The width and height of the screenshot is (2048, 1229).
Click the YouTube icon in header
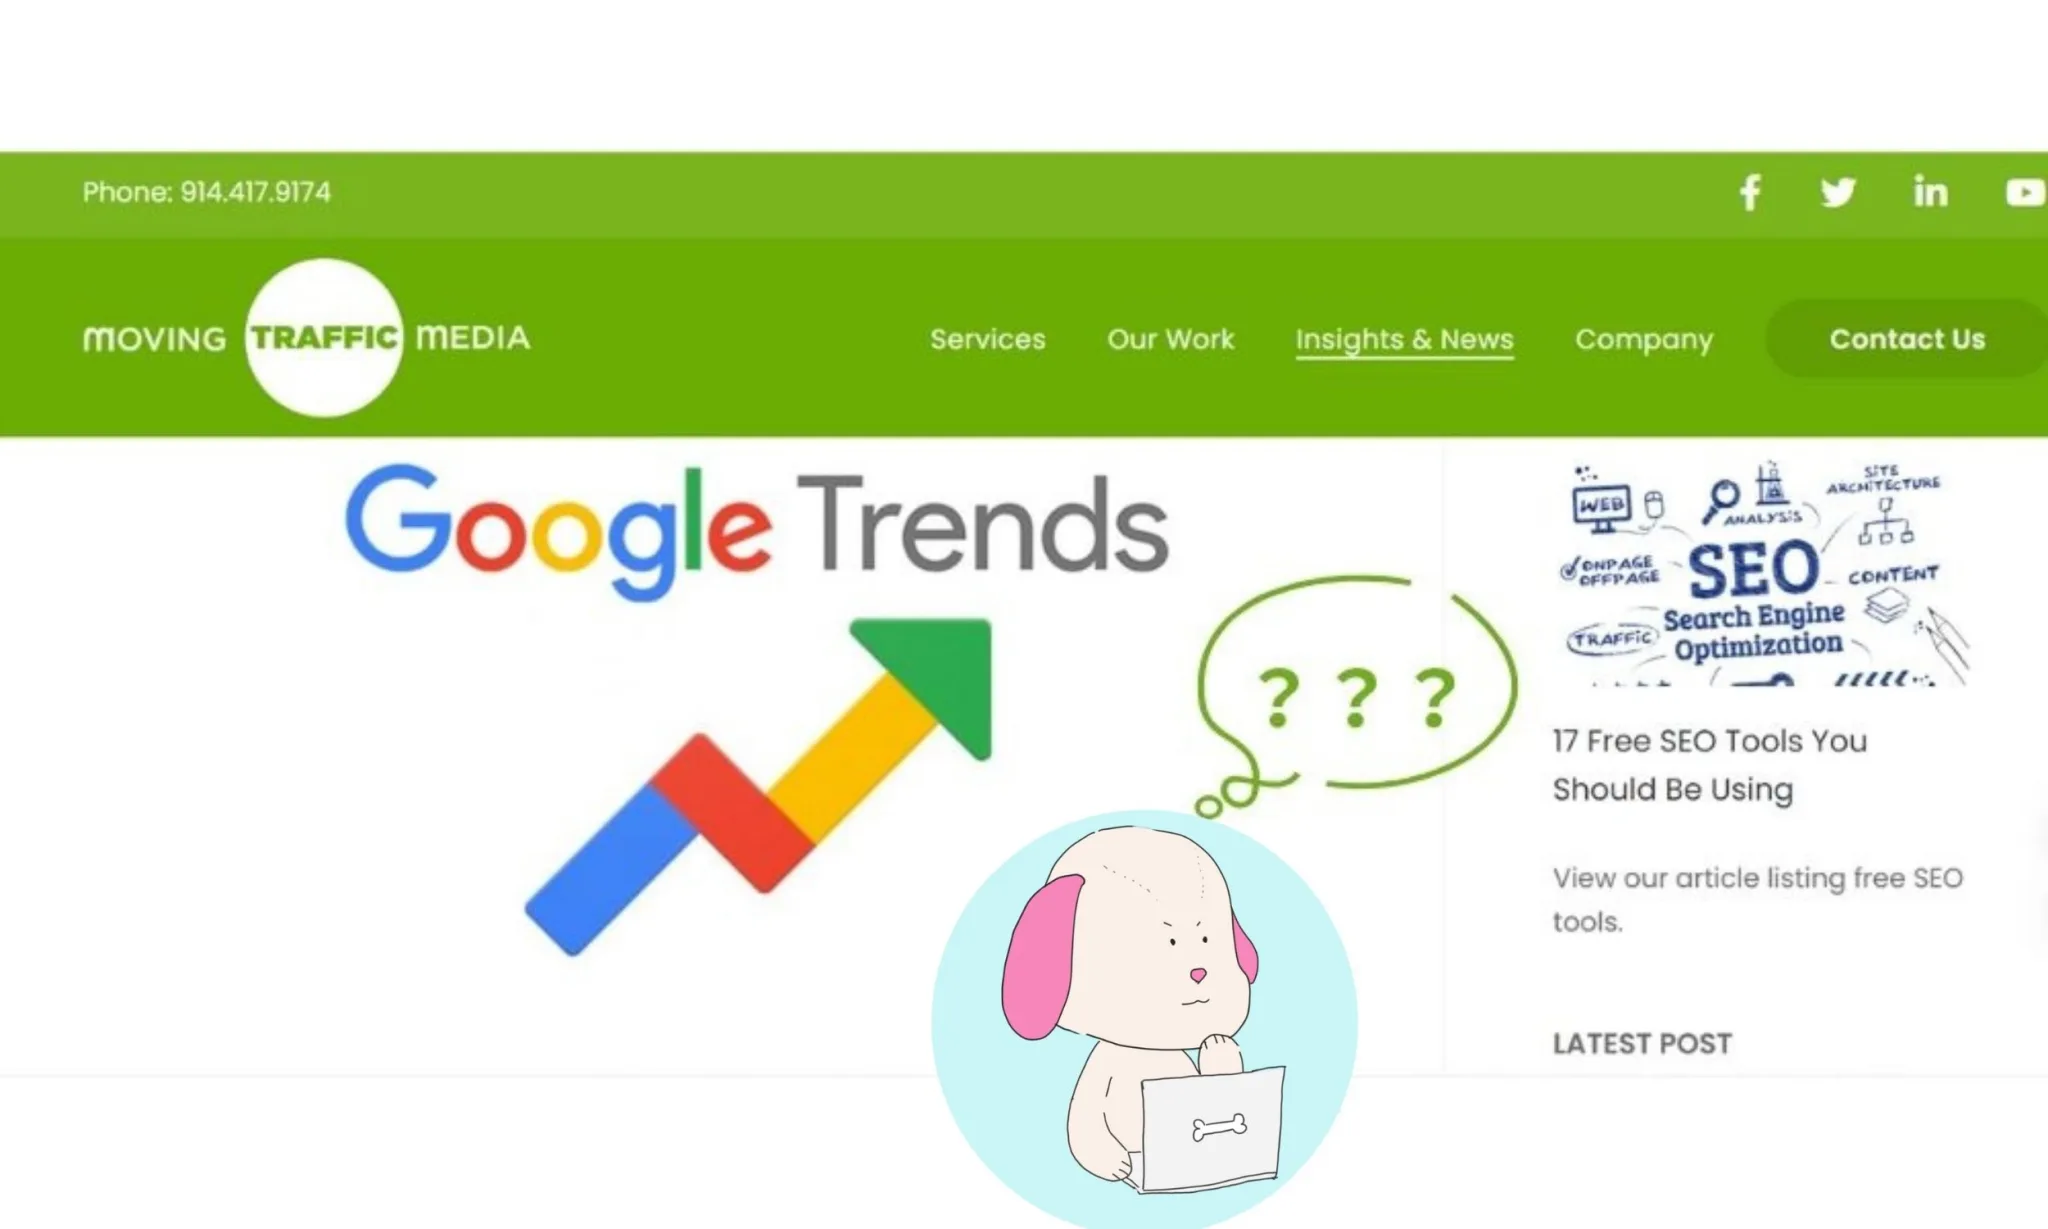[2025, 192]
